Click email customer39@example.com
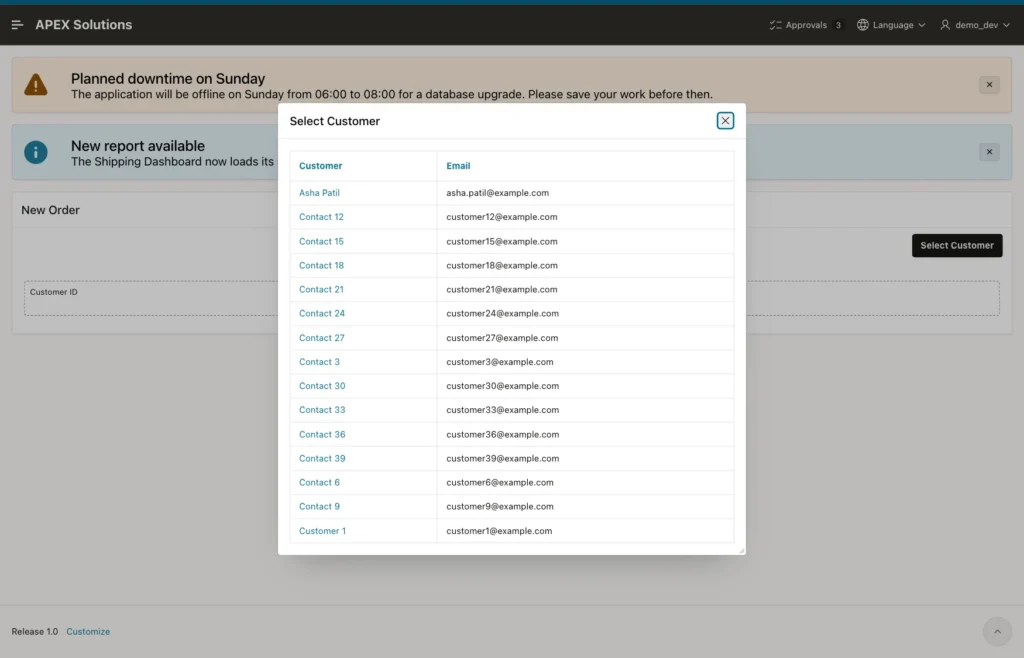 click(x=502, y=458)
